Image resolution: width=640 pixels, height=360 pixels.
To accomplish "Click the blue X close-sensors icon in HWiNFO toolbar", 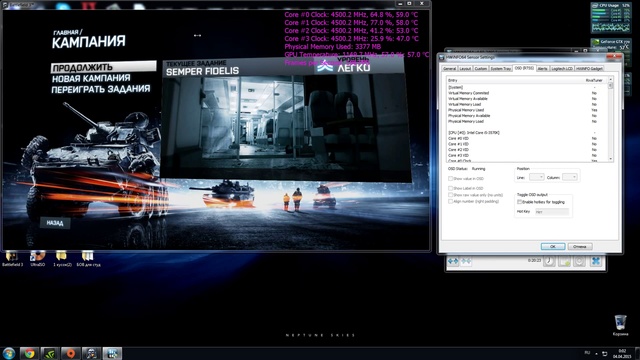I will pyautogui.click(x=596, y=261).
